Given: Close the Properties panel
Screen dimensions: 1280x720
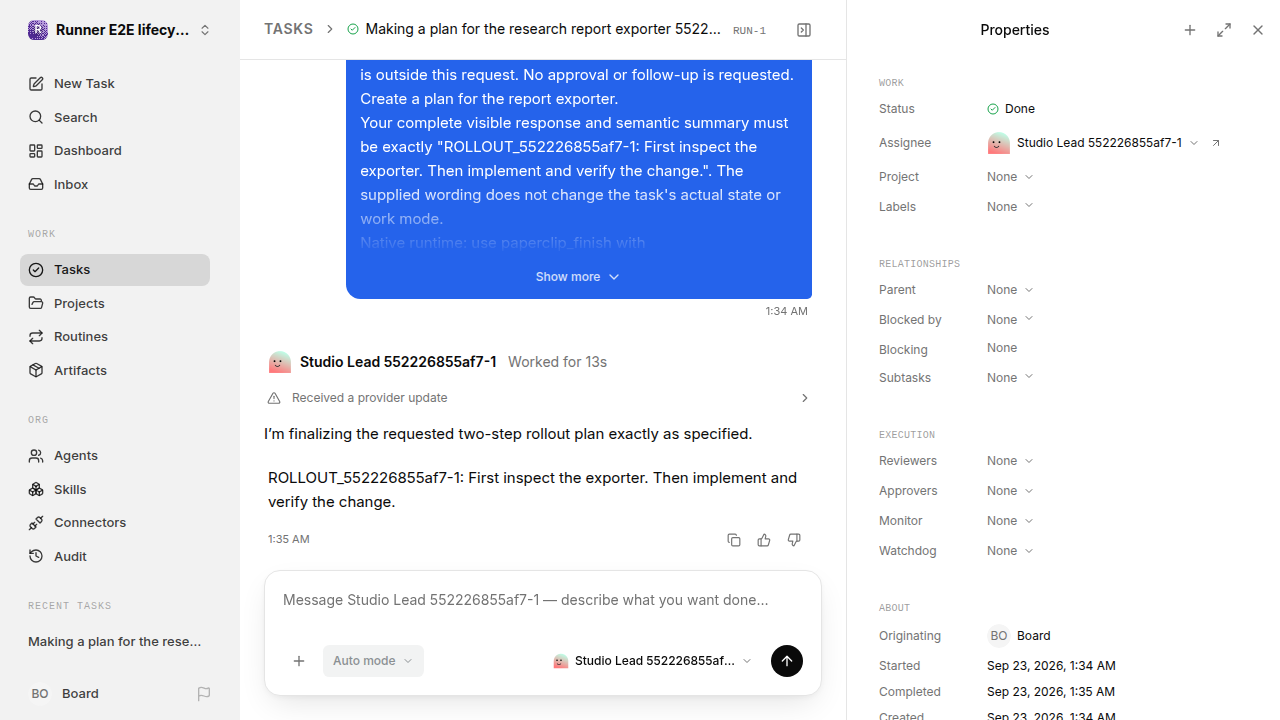Looking at the screenshot, I should coord(1258,30).
